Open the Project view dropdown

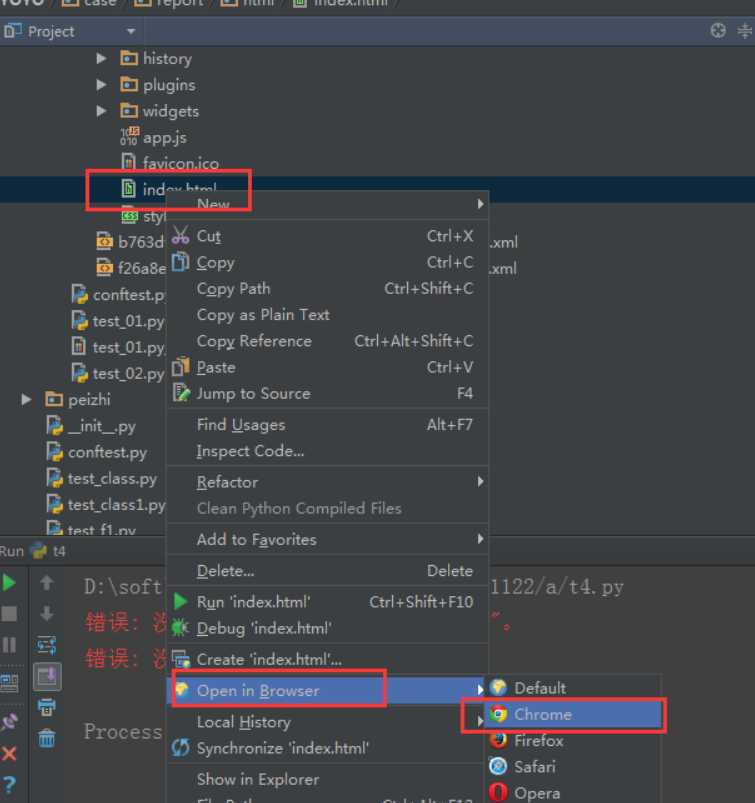[131, 32]
